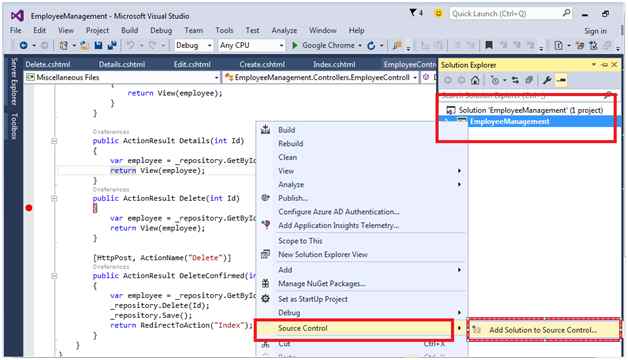This screenshot has width=628, height=360.
Task: Open the Miscellaneous Files dropdown
Action: click(x=122, y=77)
